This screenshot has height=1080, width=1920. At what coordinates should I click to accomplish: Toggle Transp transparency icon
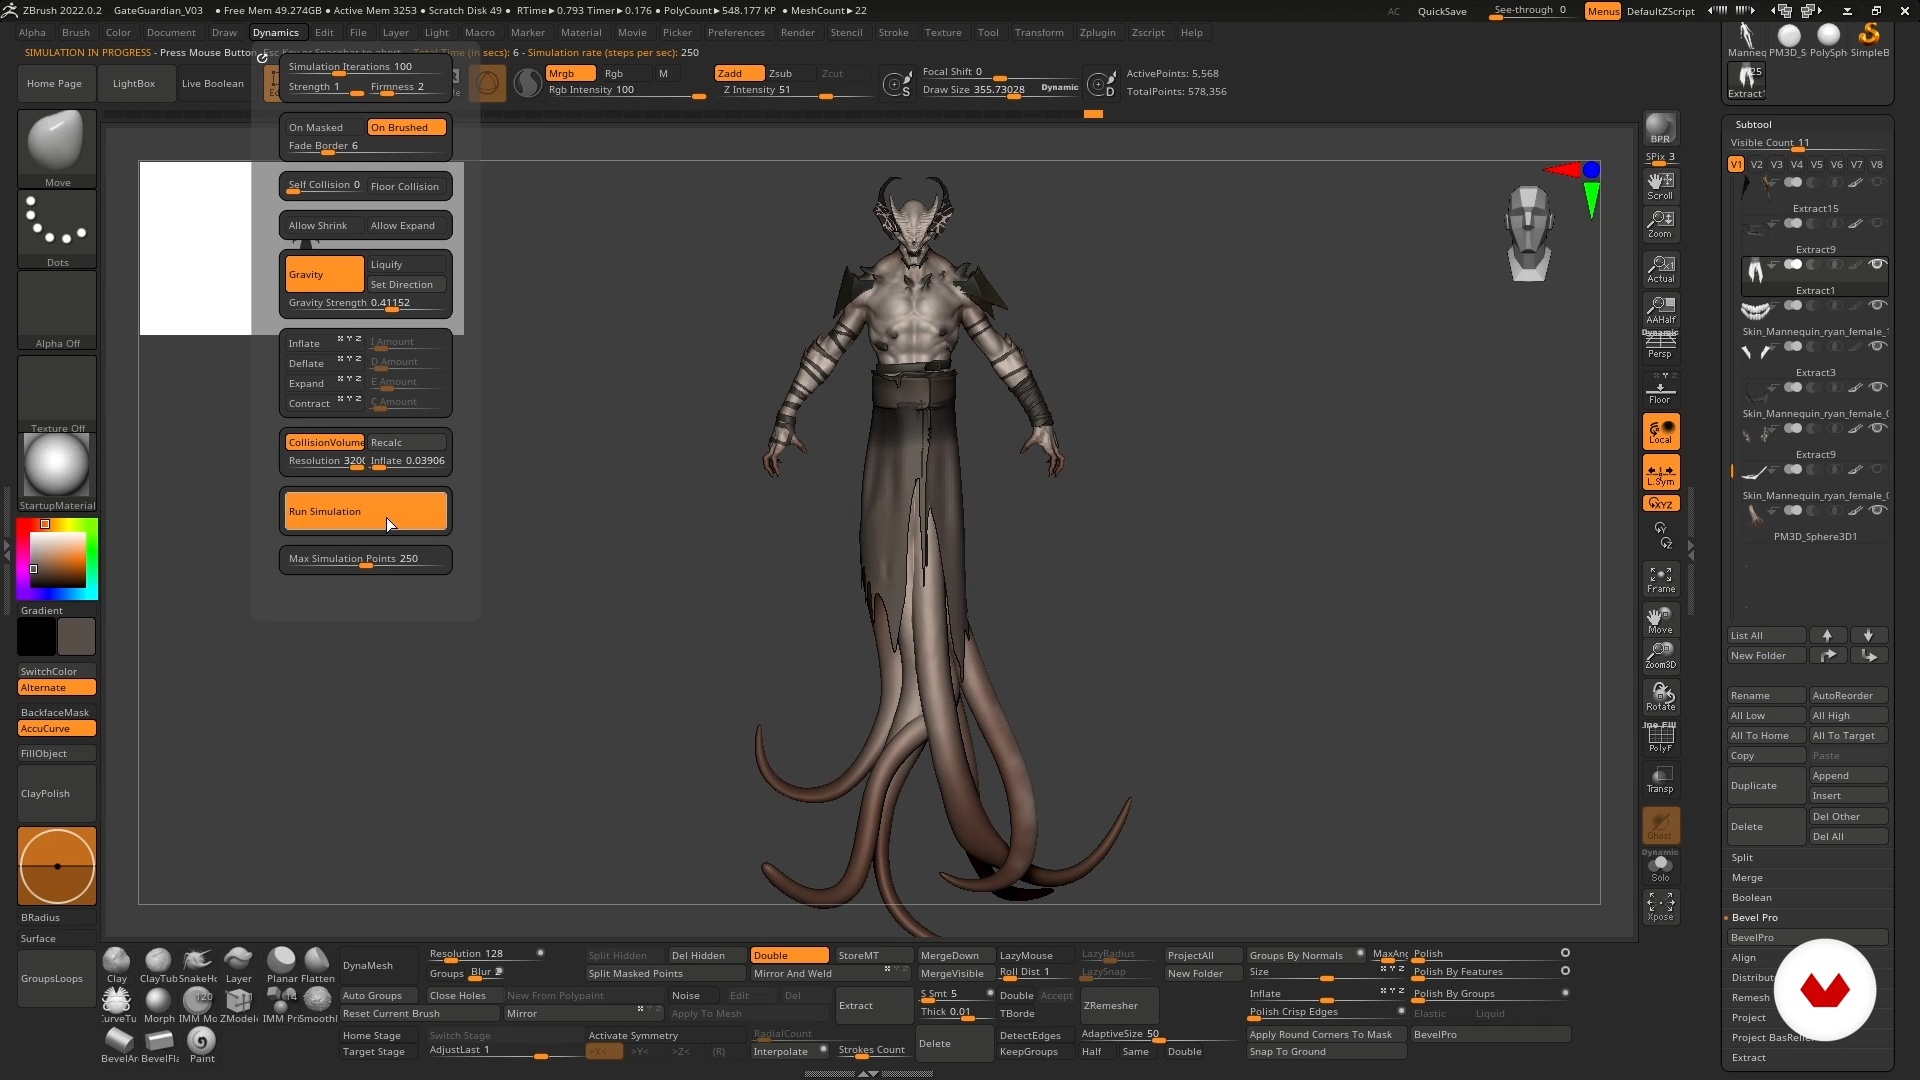1660,779
